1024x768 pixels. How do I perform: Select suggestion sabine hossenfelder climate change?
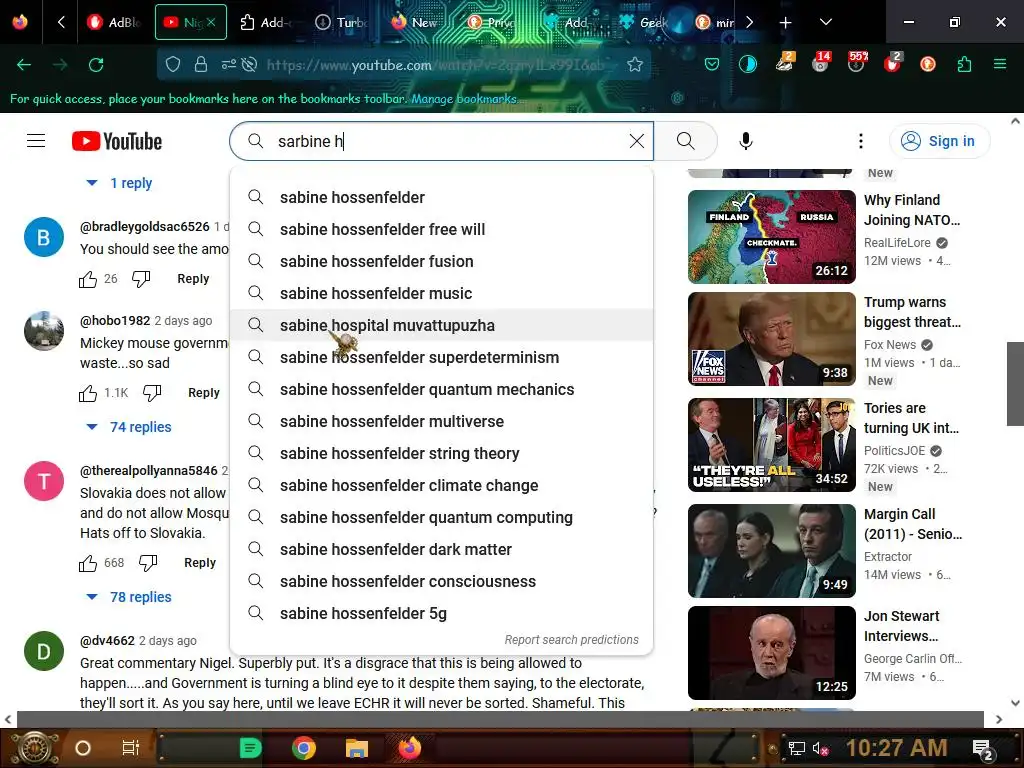[x=441, y=485]
